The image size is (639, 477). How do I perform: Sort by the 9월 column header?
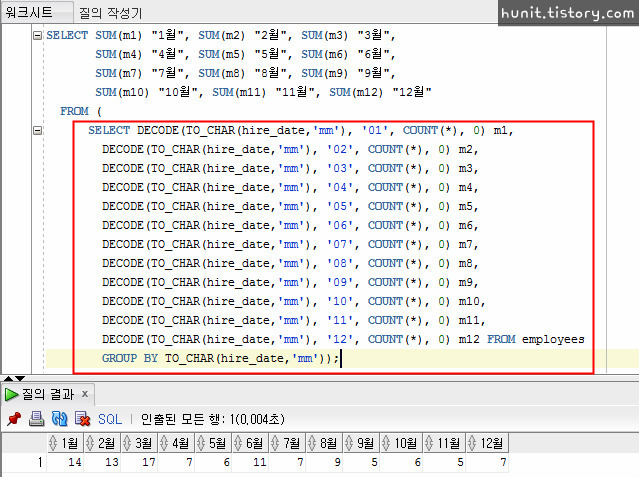361,443
